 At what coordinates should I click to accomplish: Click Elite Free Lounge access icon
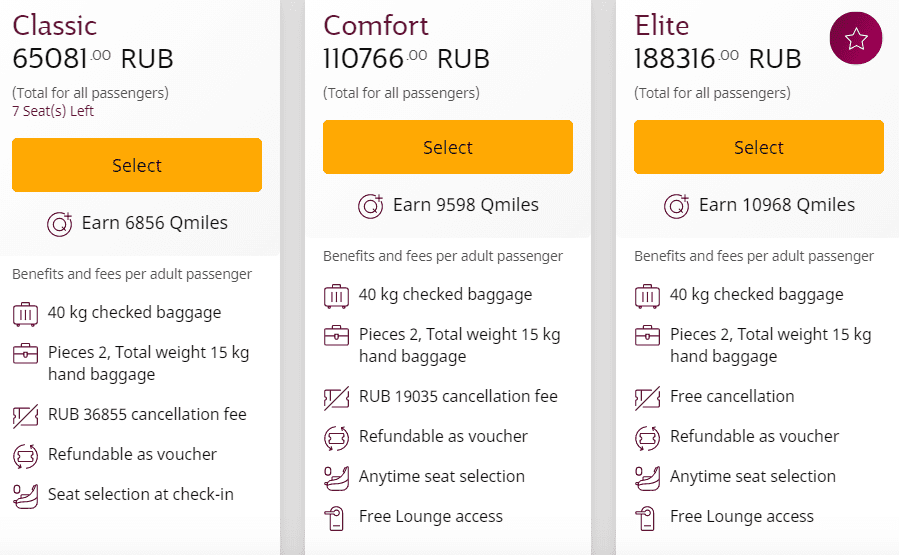646,518
